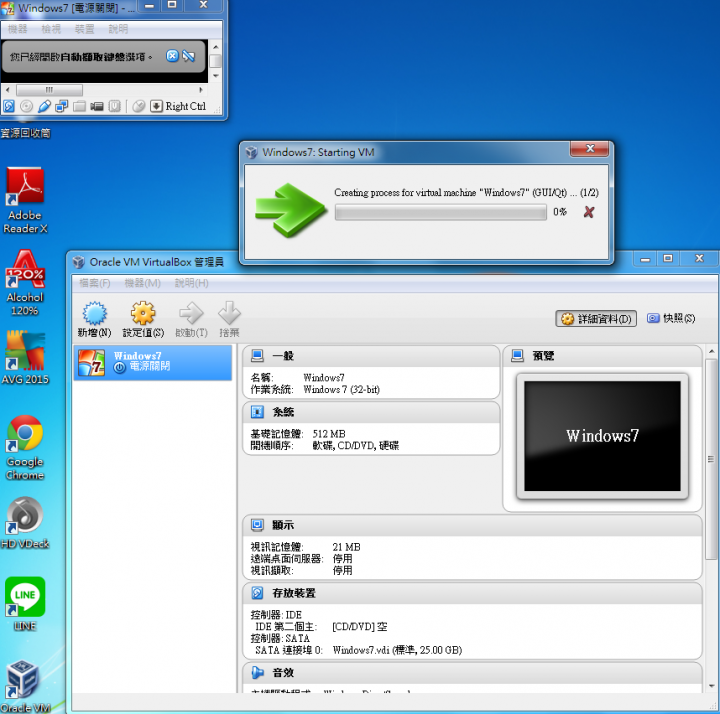Open 機器(M) menu in VirtualBox Manager

[142, 283]
